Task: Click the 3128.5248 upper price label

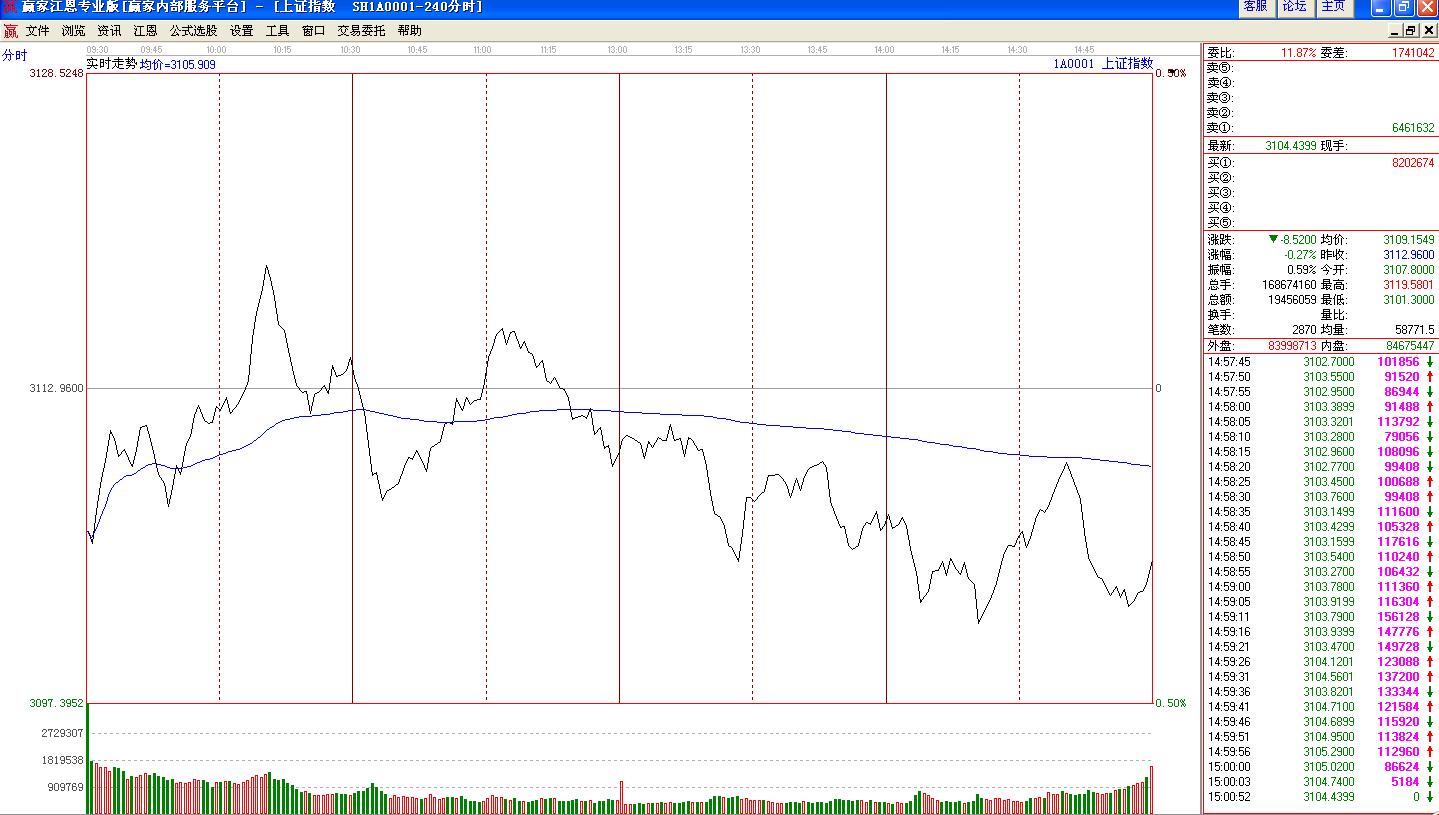Action: coord(56,73)
